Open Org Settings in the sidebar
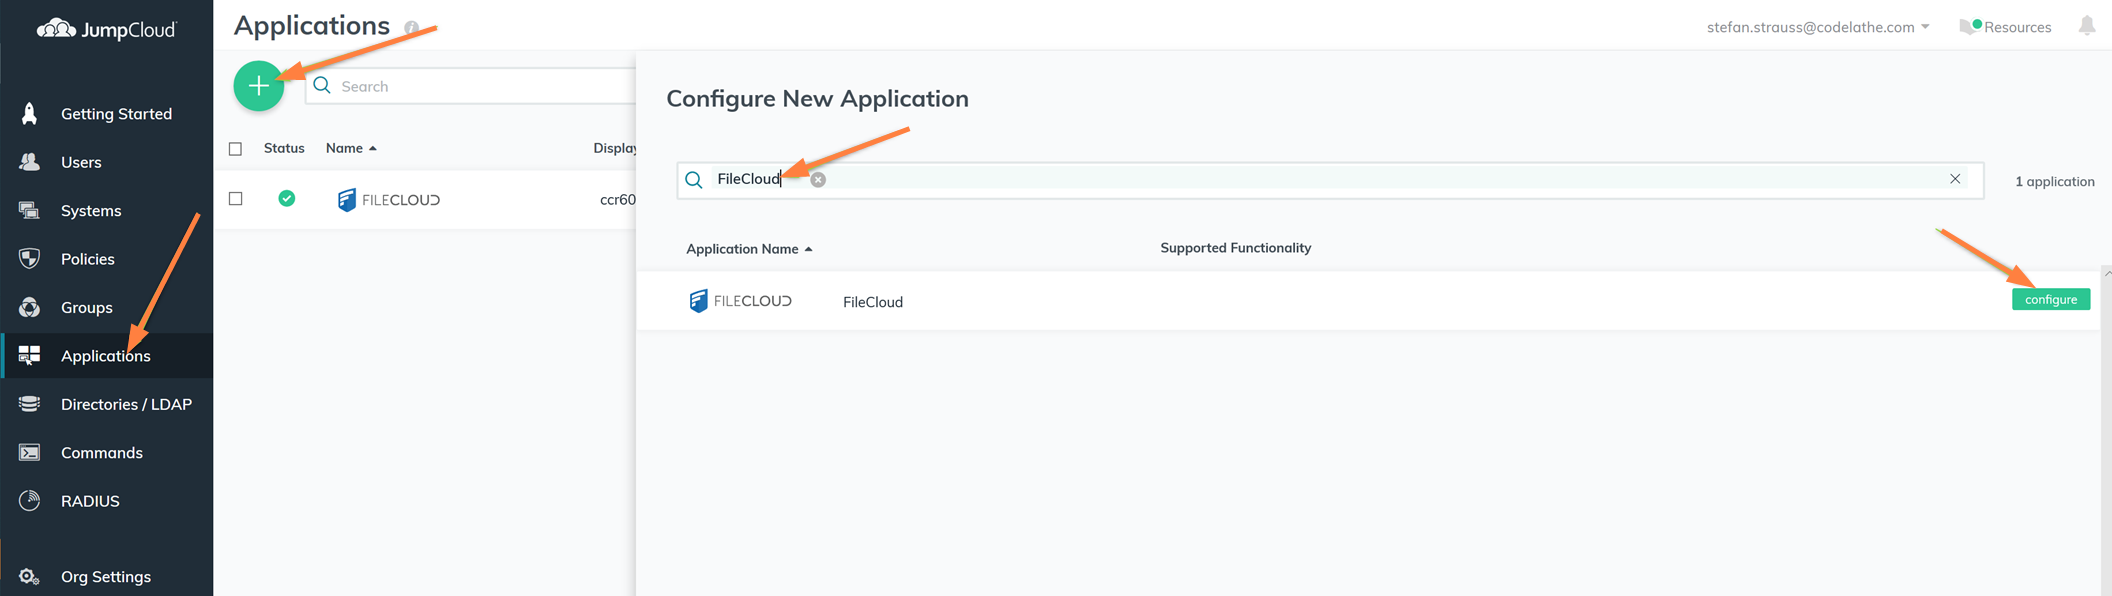The image size is (2112, 596). coord(106,577)
